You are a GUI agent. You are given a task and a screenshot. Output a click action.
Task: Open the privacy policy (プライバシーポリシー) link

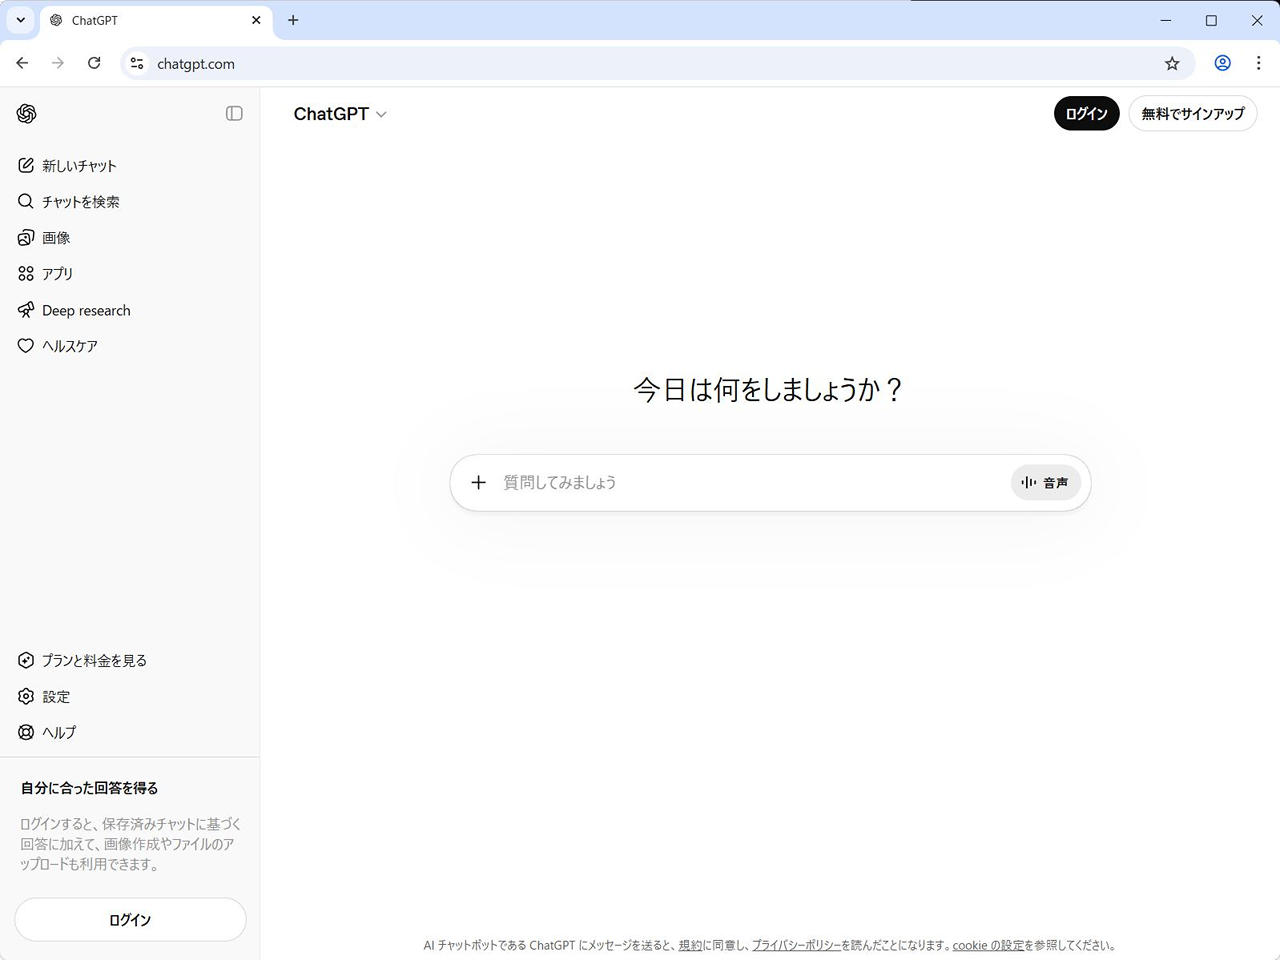pos(796,945)
